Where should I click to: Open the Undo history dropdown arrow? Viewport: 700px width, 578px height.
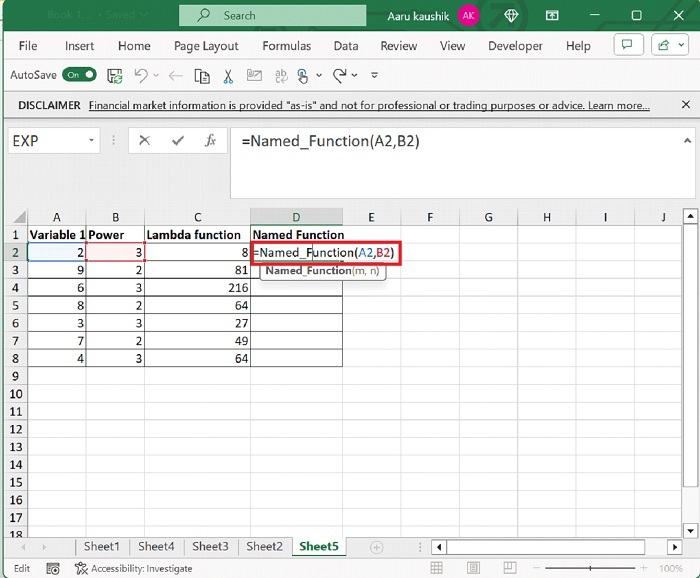coord(156,75)
